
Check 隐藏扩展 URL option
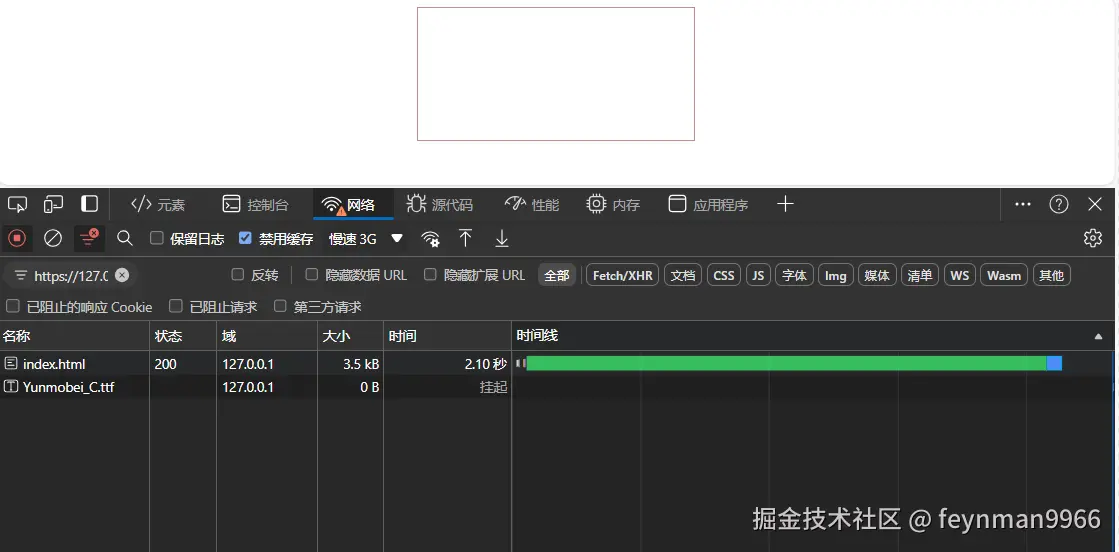(x=430, y=274)
